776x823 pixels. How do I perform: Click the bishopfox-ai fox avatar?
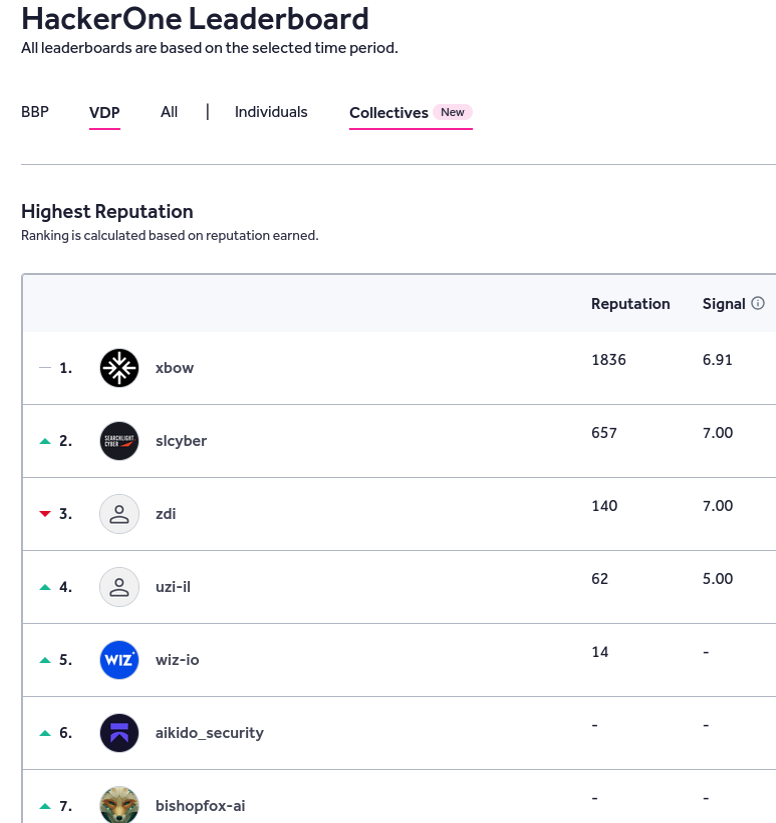click(119, 804)
